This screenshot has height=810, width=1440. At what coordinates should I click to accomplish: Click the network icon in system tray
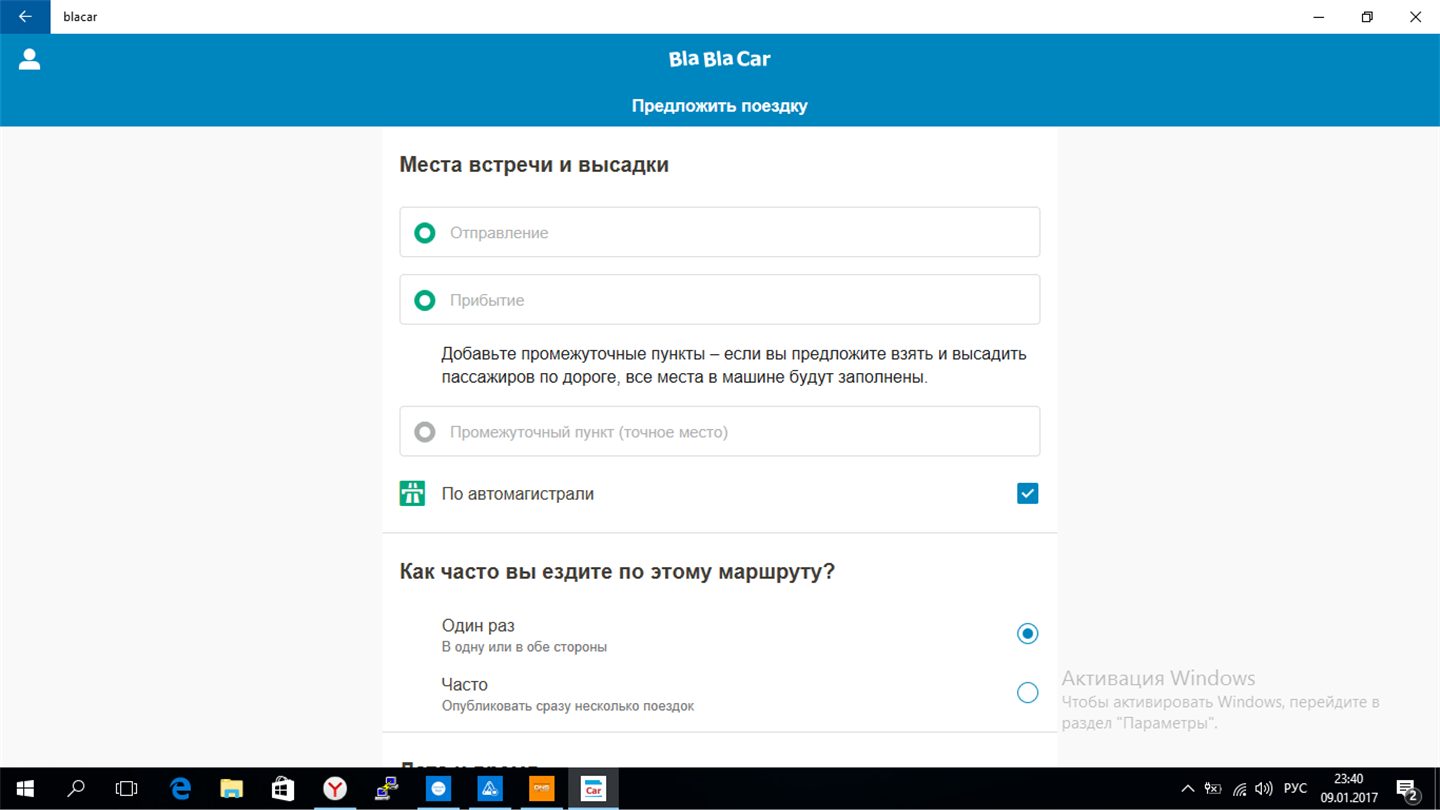(1239, 789)
